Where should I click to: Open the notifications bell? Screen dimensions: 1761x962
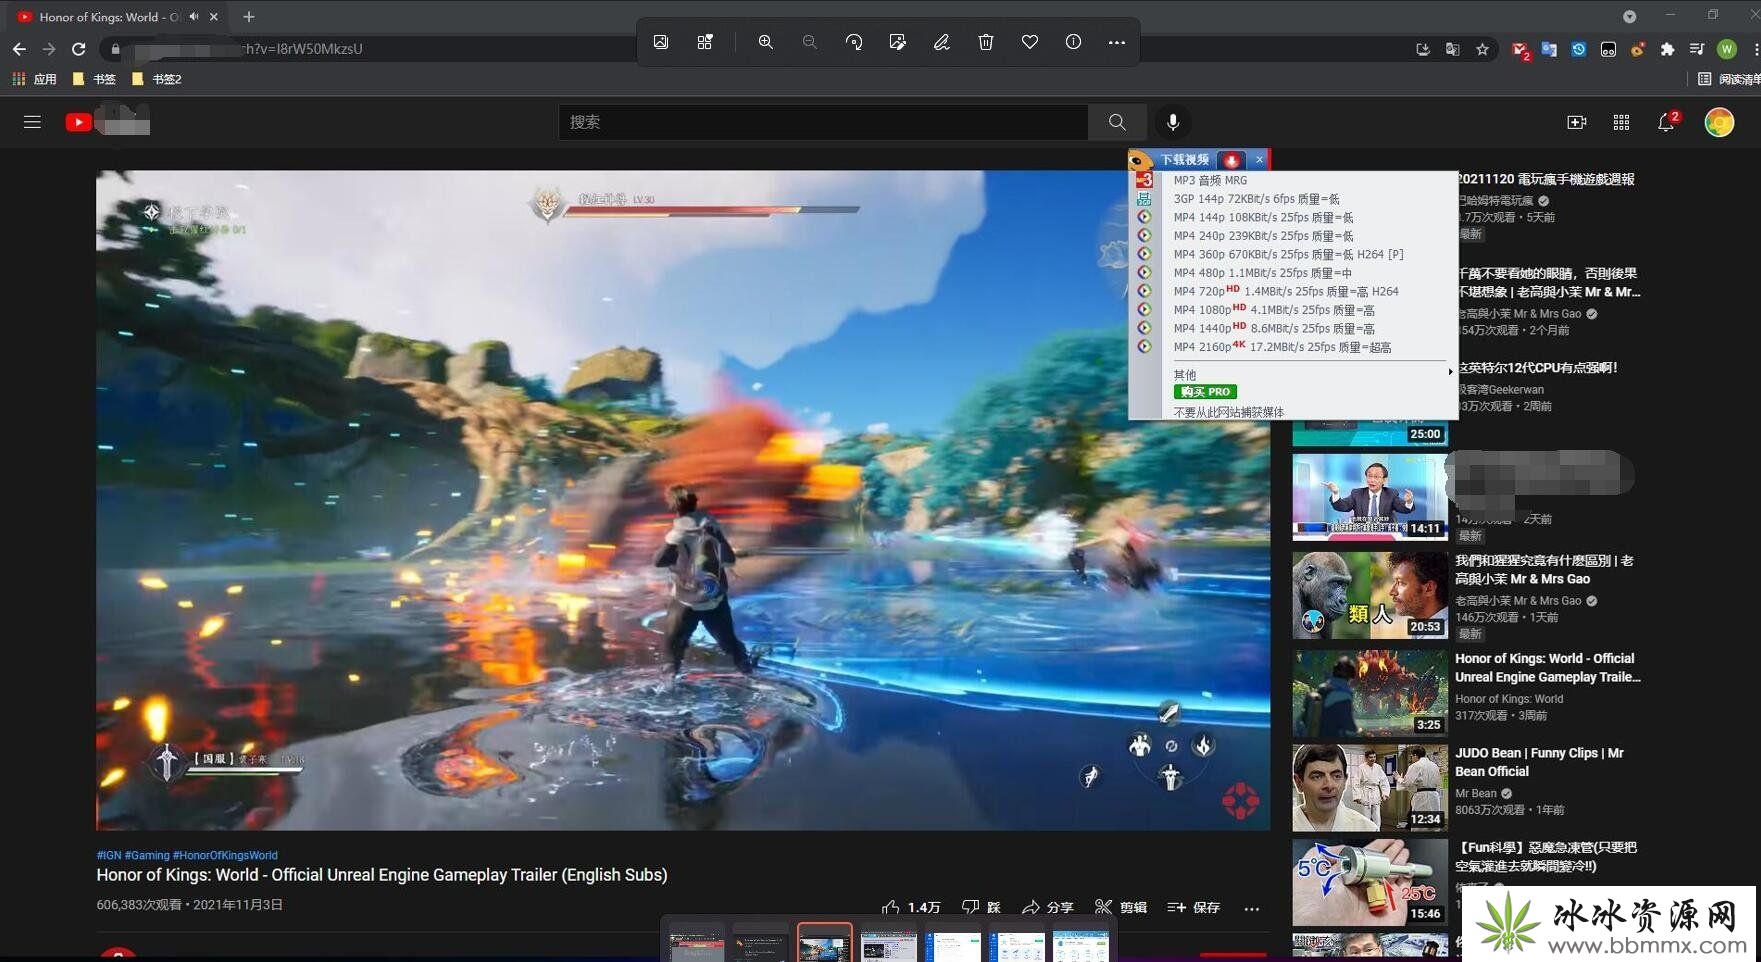point(1666,122)
